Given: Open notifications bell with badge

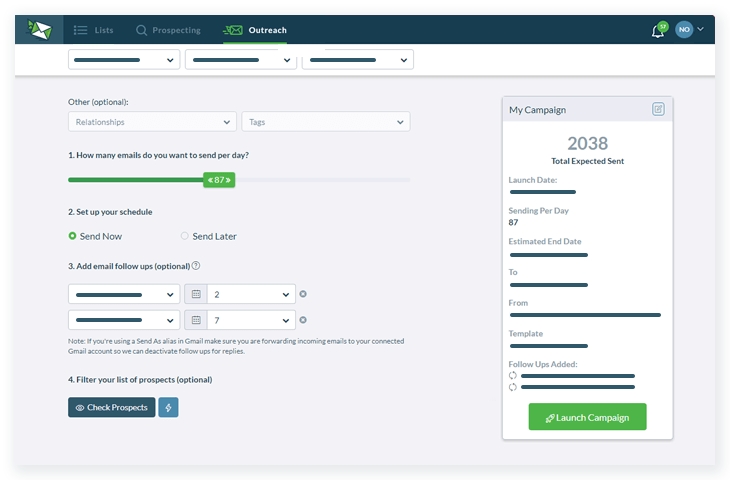Looking at the screenshot, I should pyautogui.click(x=659, y=30).
